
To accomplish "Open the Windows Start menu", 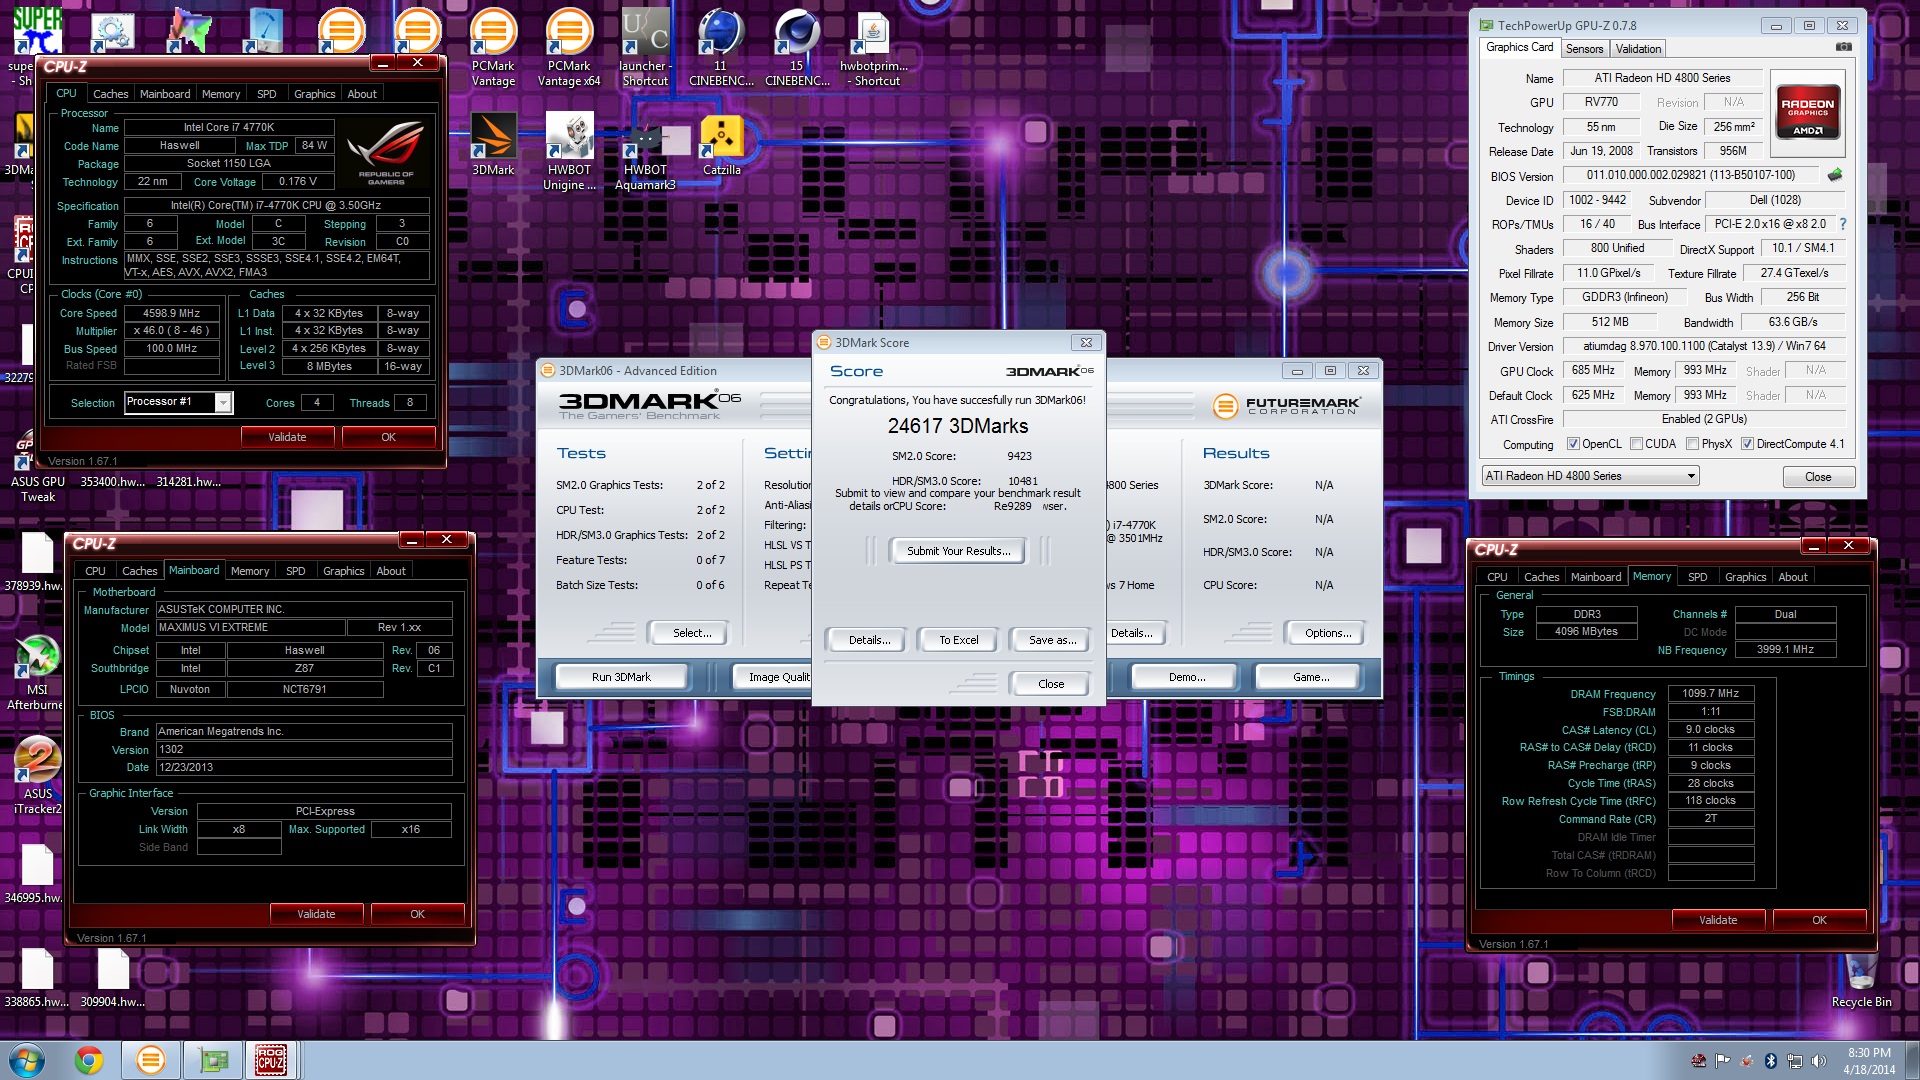I will 27,1060.
